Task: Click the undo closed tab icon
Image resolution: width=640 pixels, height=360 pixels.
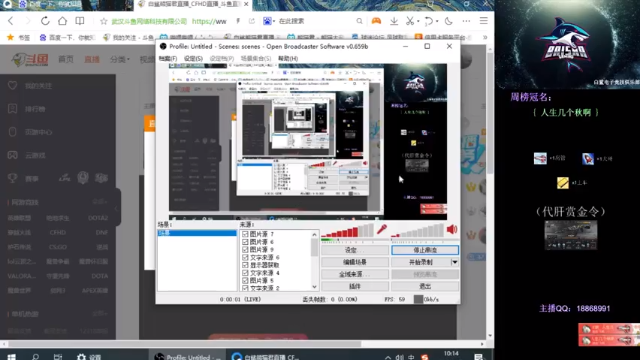Action: click(429, 21)
